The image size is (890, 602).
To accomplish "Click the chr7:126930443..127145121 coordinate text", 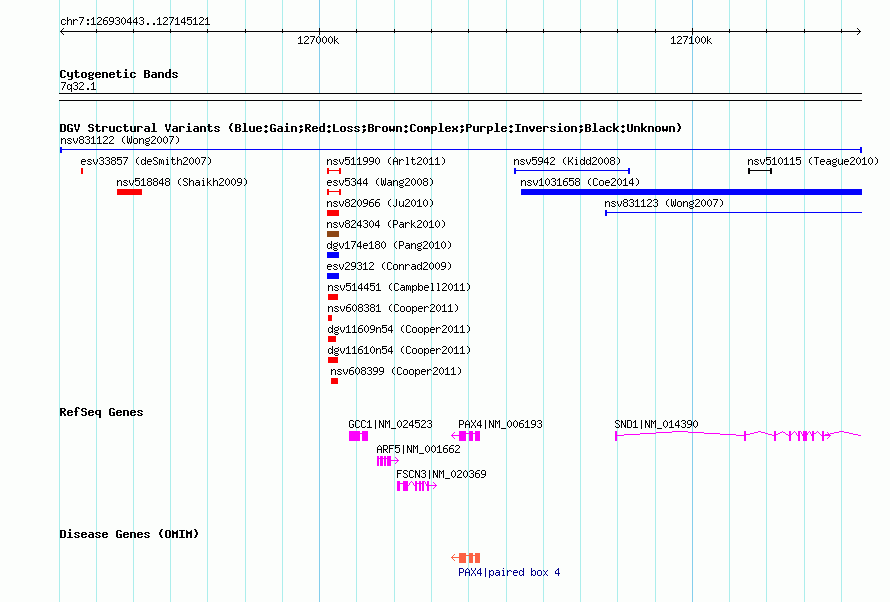I will pyautogui.click(x=135, y=21).
